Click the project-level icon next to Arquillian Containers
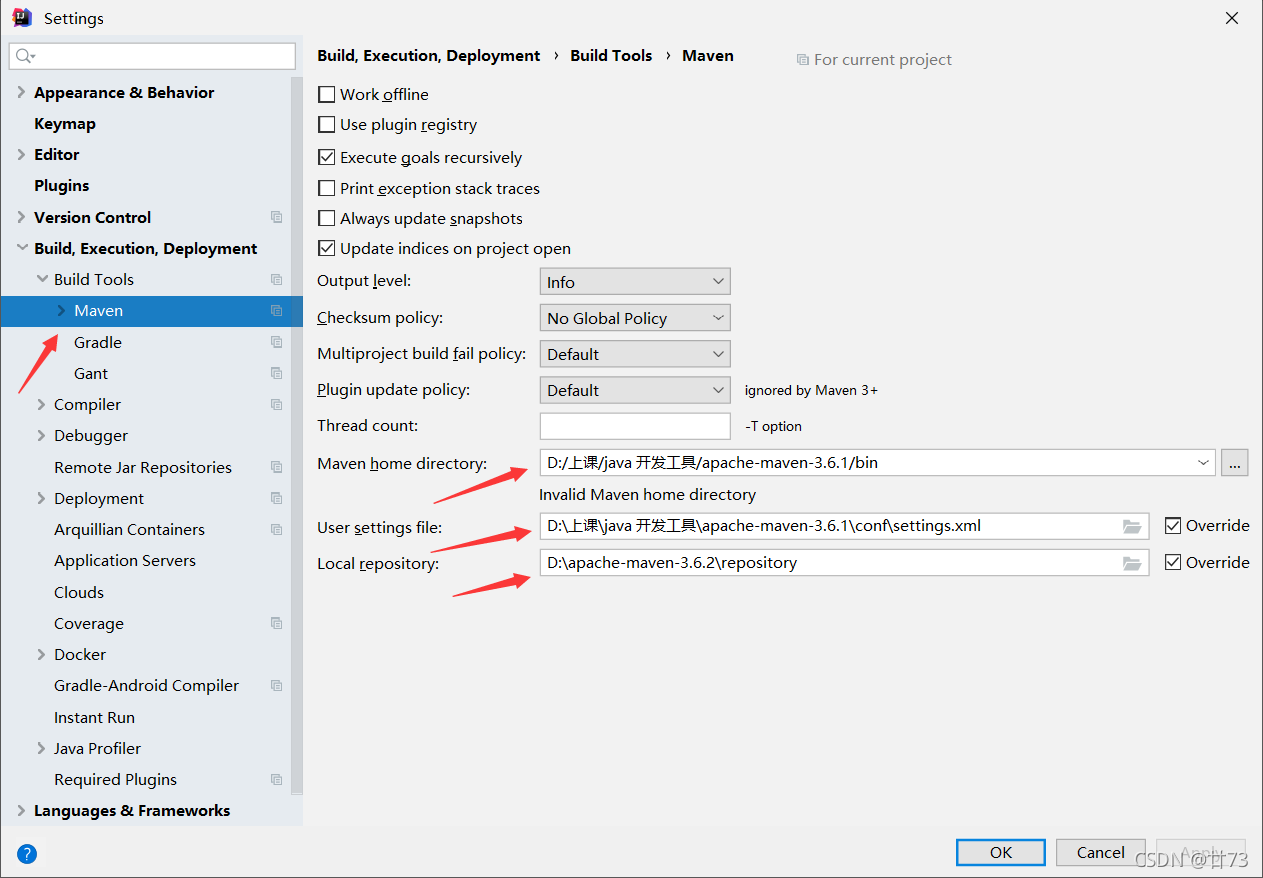 [x=277, y=530]
